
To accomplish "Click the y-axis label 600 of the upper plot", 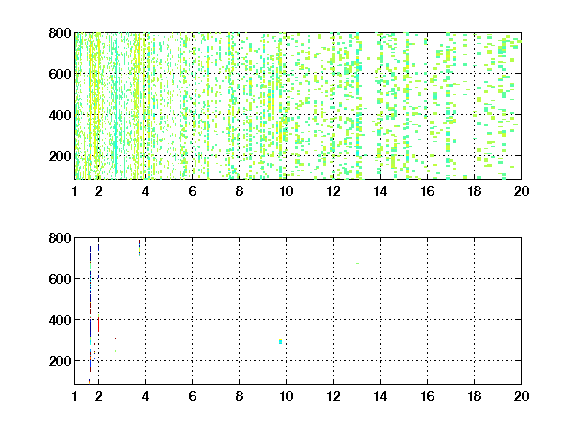I will [60, 74].
